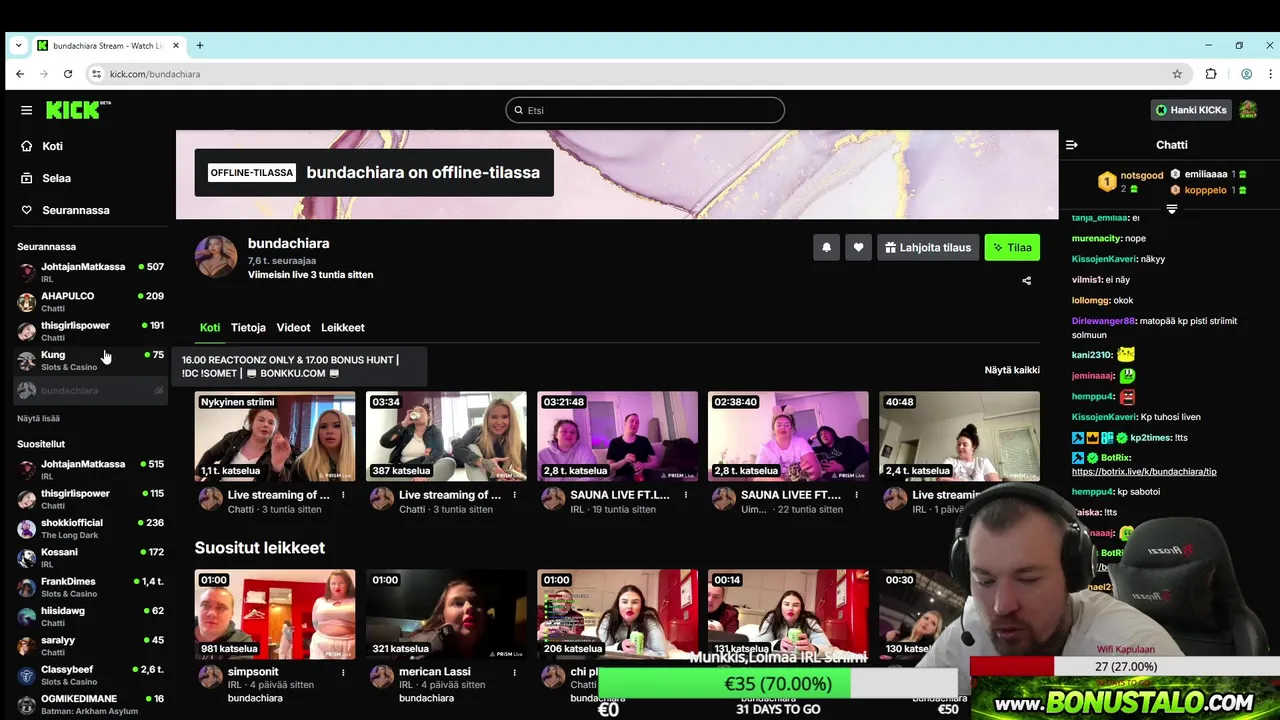Screen dimensions: 1280x720
Task: Open options for 387 katselua video
Action: (x=514, y=495)
